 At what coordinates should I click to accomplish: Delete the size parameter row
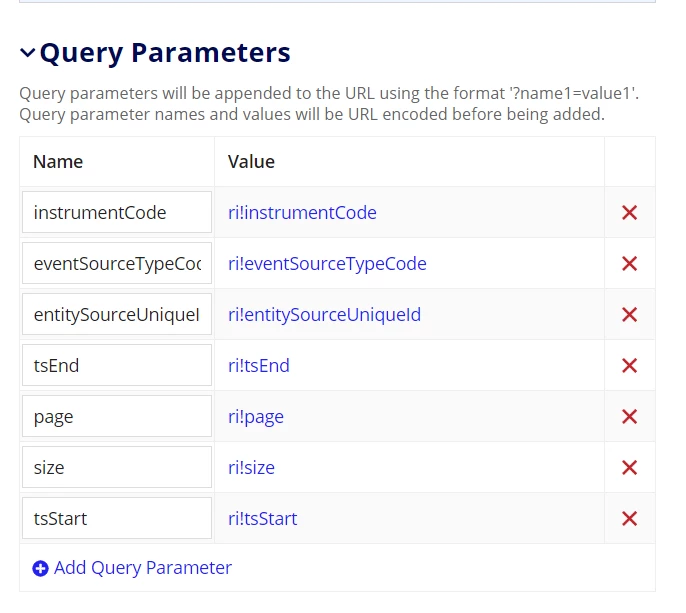pyautogui.click(x=629, y=468)
